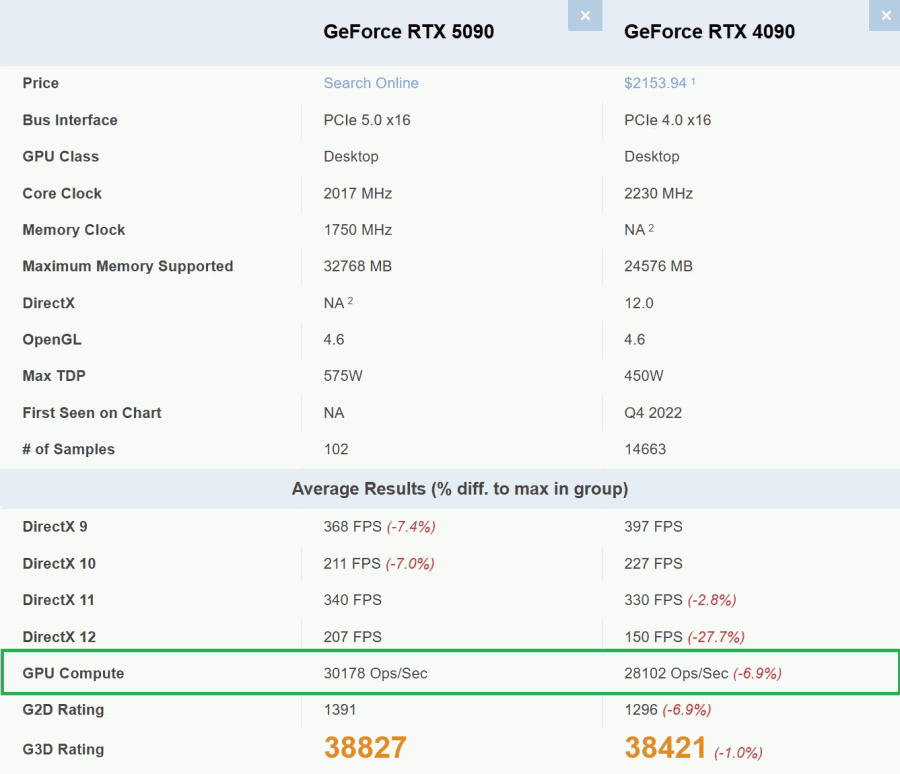
Task: Select the DirectX 11 row label
Action: coord(59,600)
